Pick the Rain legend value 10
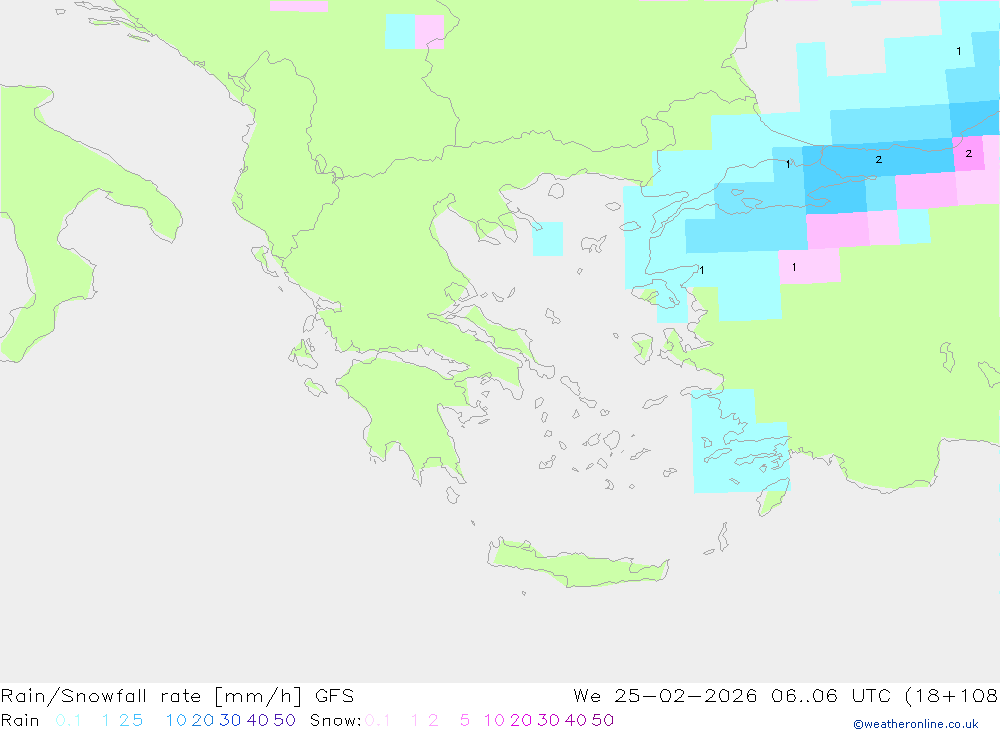This screenshot has width=1000, height=733. pos(176,720)
